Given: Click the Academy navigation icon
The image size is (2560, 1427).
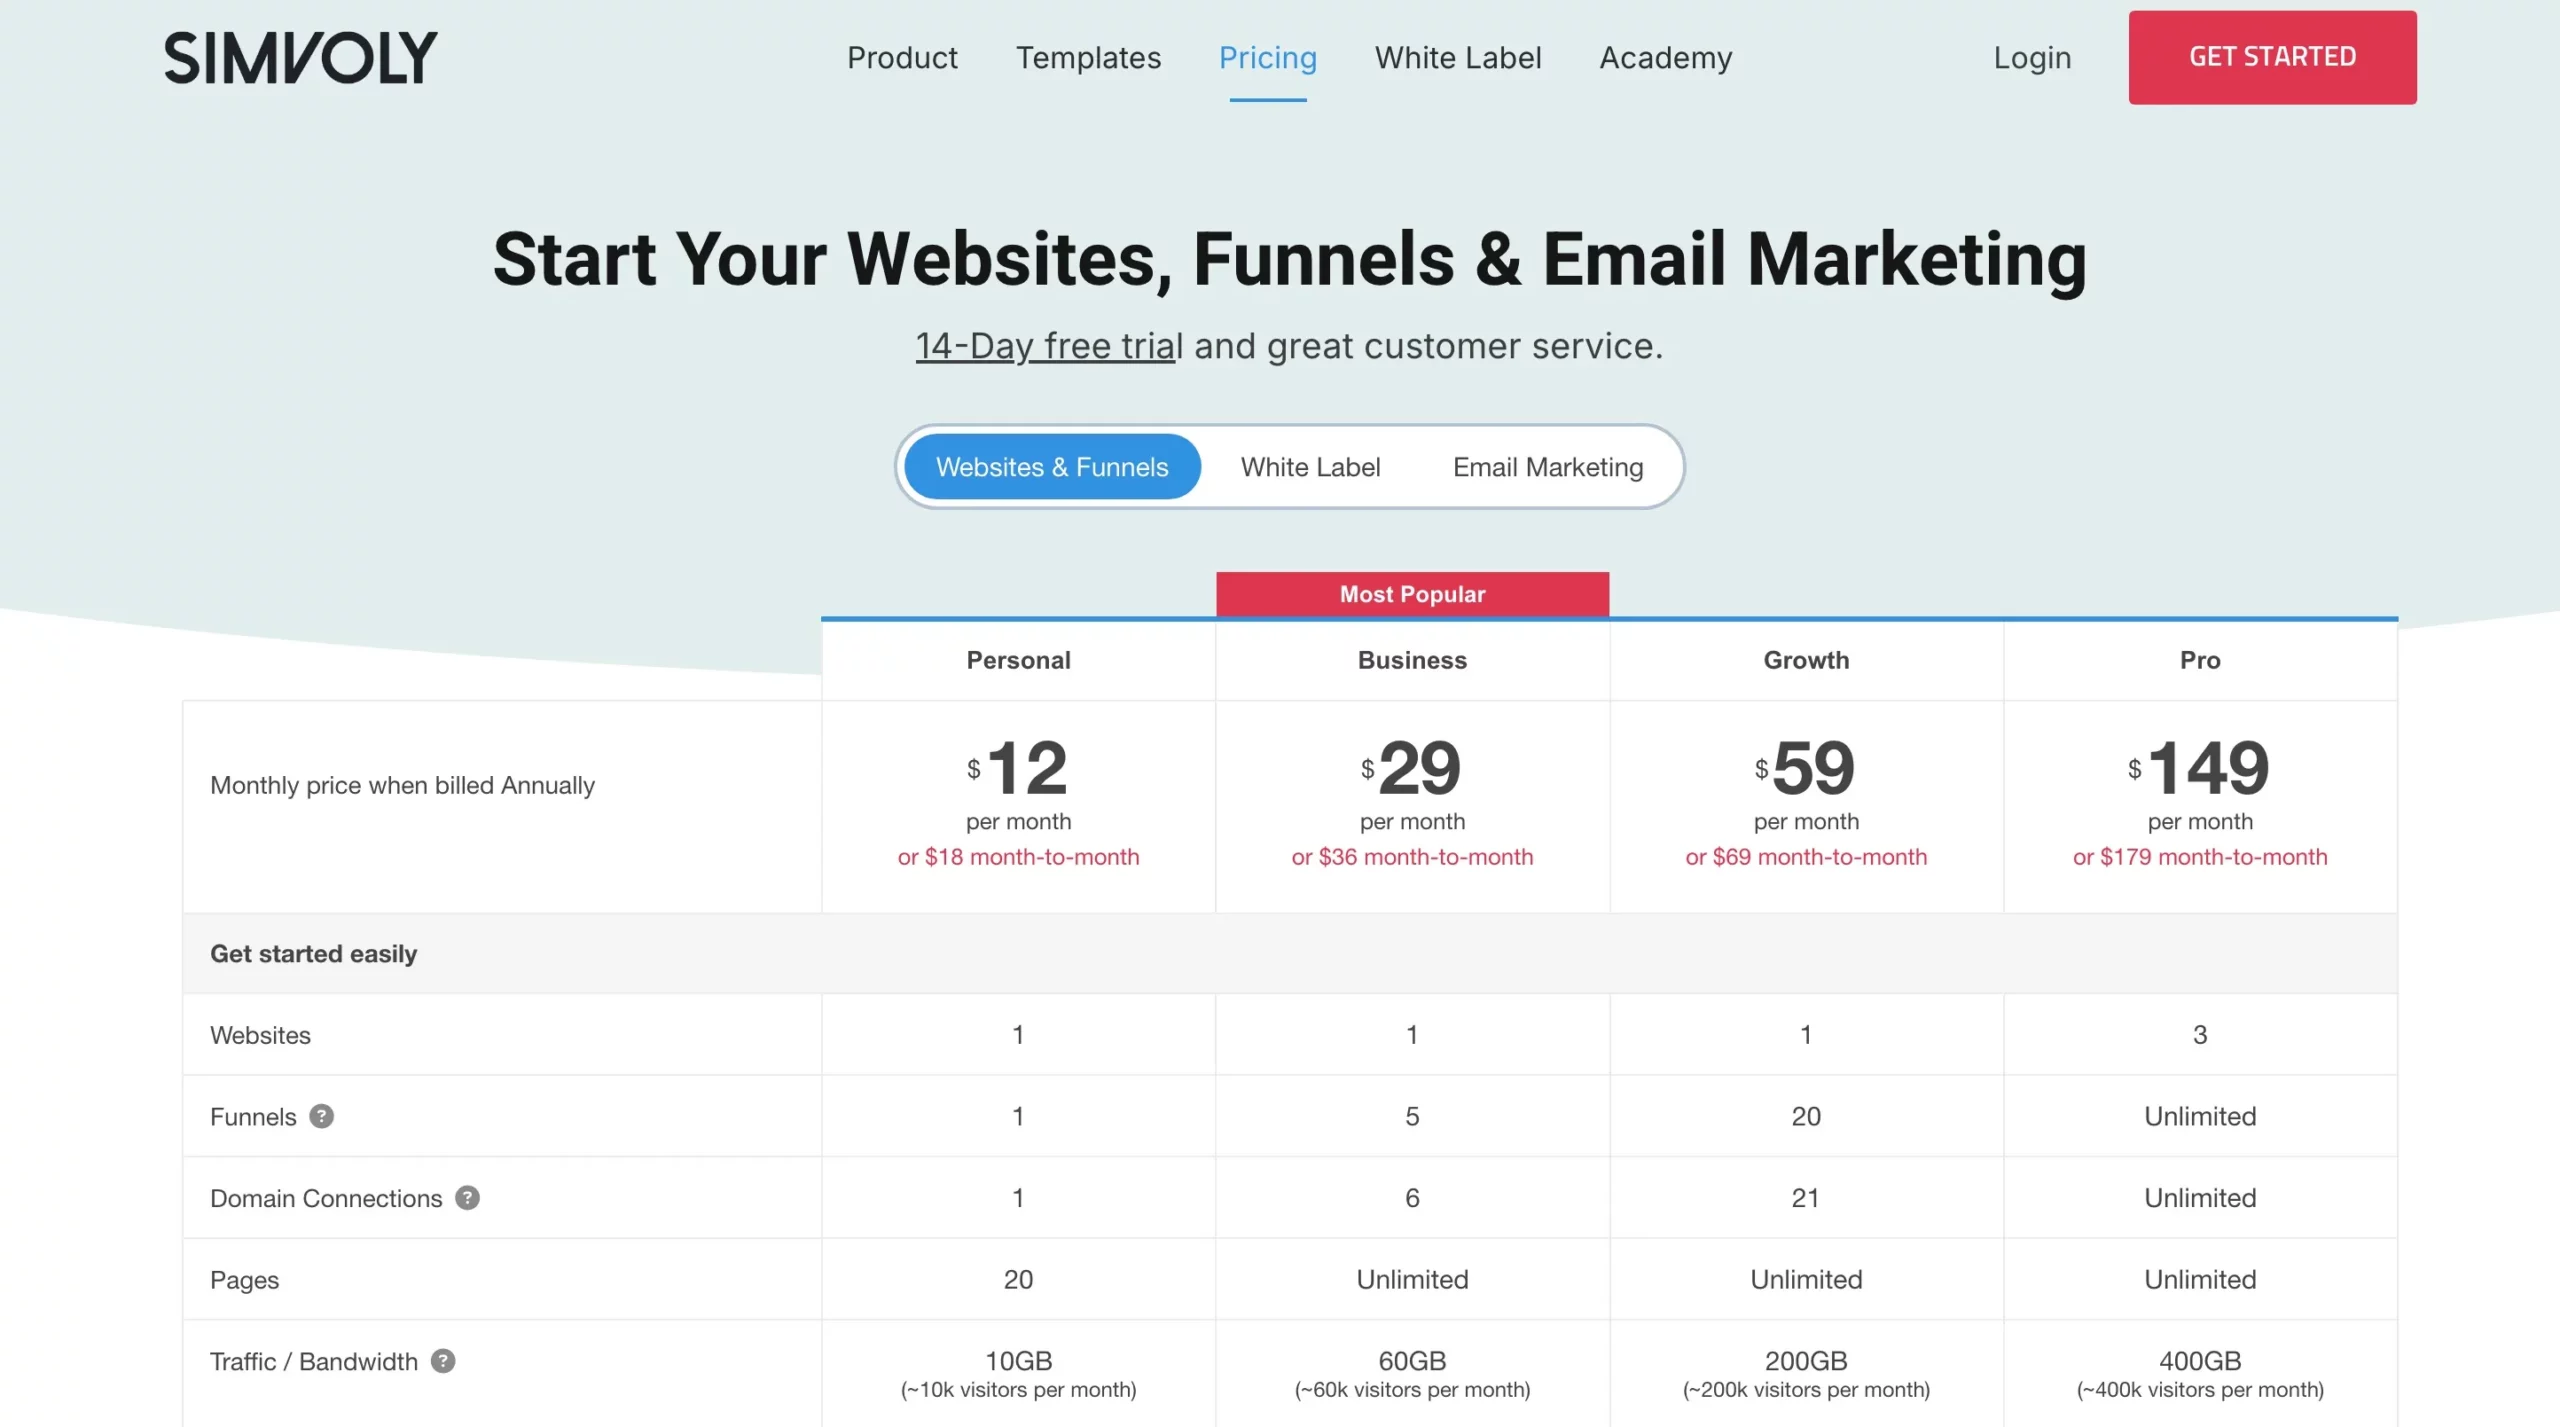Looking at the screenshot, I should [x=1666, y=56].
